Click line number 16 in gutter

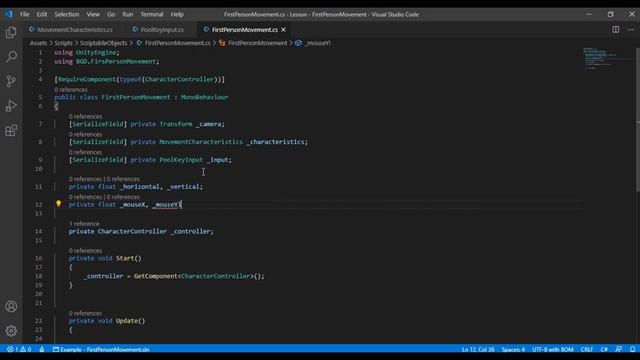(39, 258)
